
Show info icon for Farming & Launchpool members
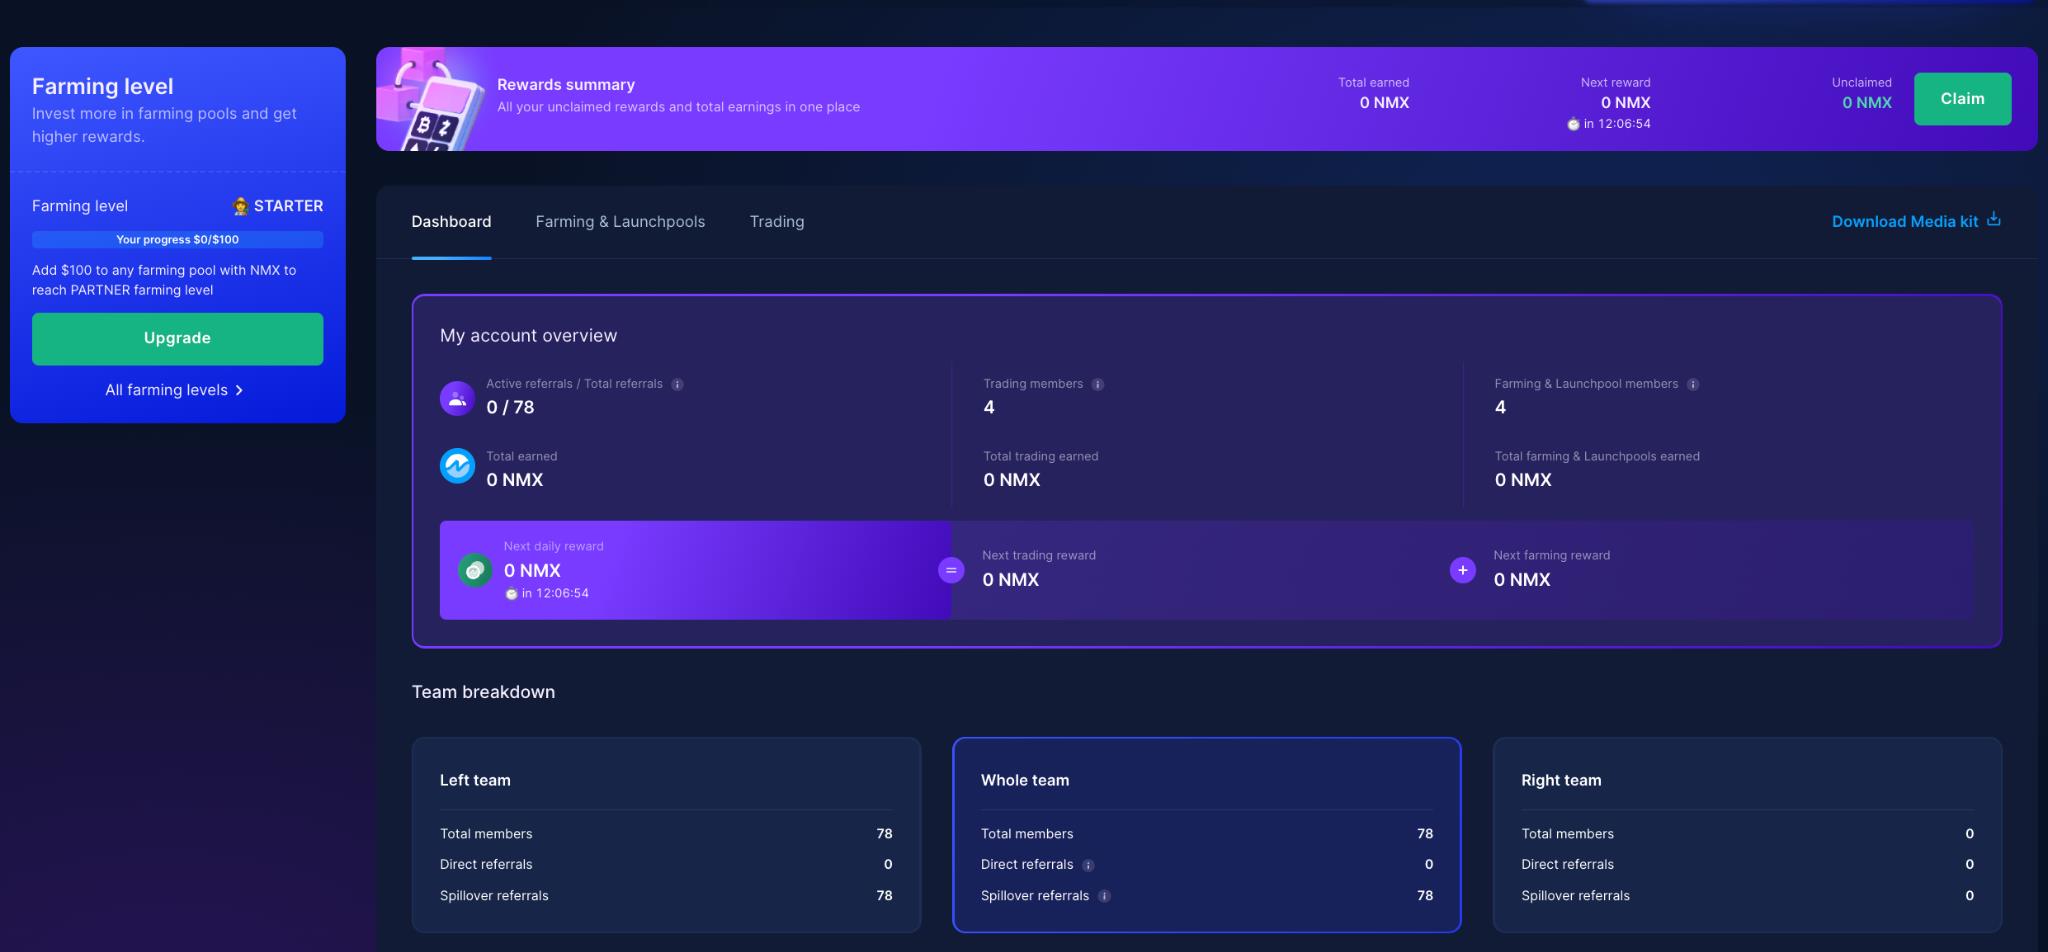pos(1693,384)
